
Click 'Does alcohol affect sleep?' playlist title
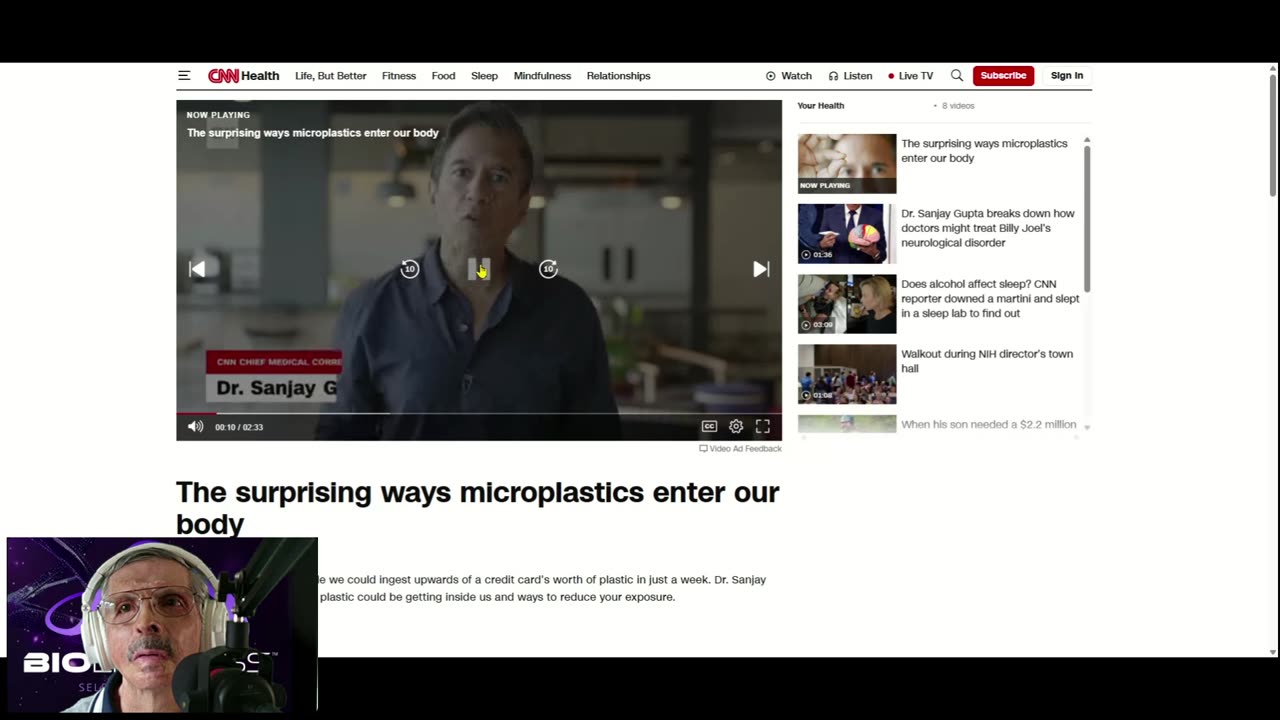[x=990, y=298]
